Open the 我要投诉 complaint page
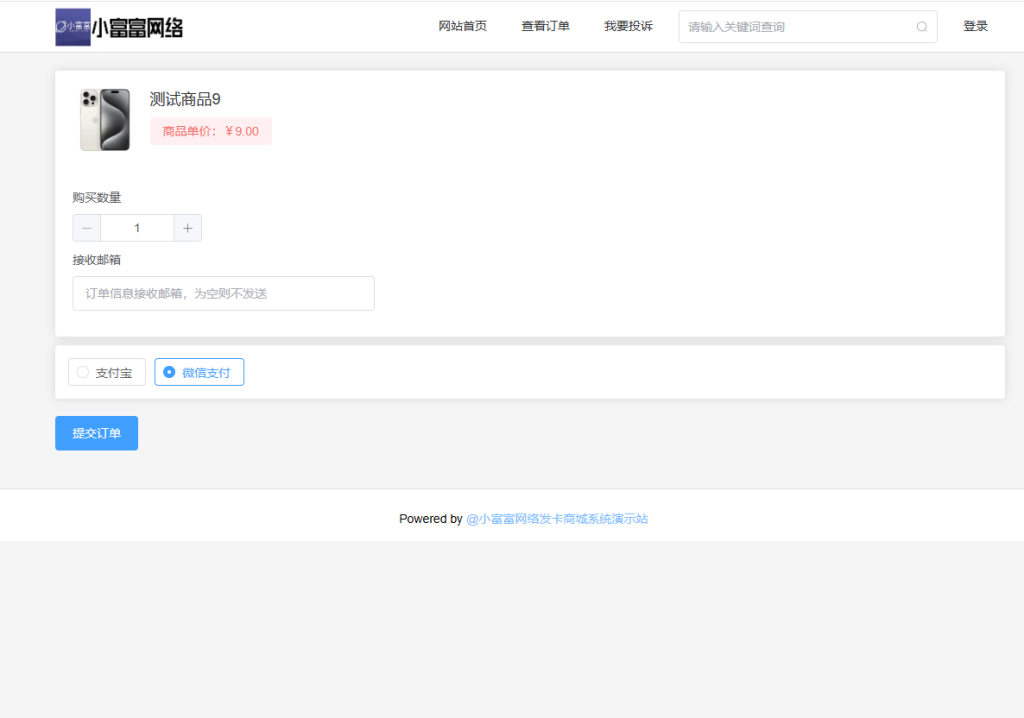 [628, 26]
